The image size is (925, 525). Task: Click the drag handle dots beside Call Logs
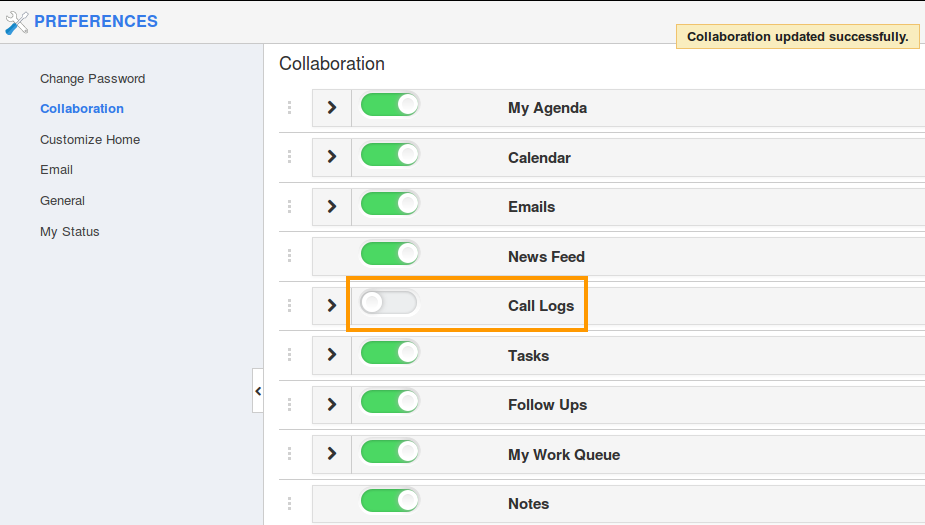point(289,305)
